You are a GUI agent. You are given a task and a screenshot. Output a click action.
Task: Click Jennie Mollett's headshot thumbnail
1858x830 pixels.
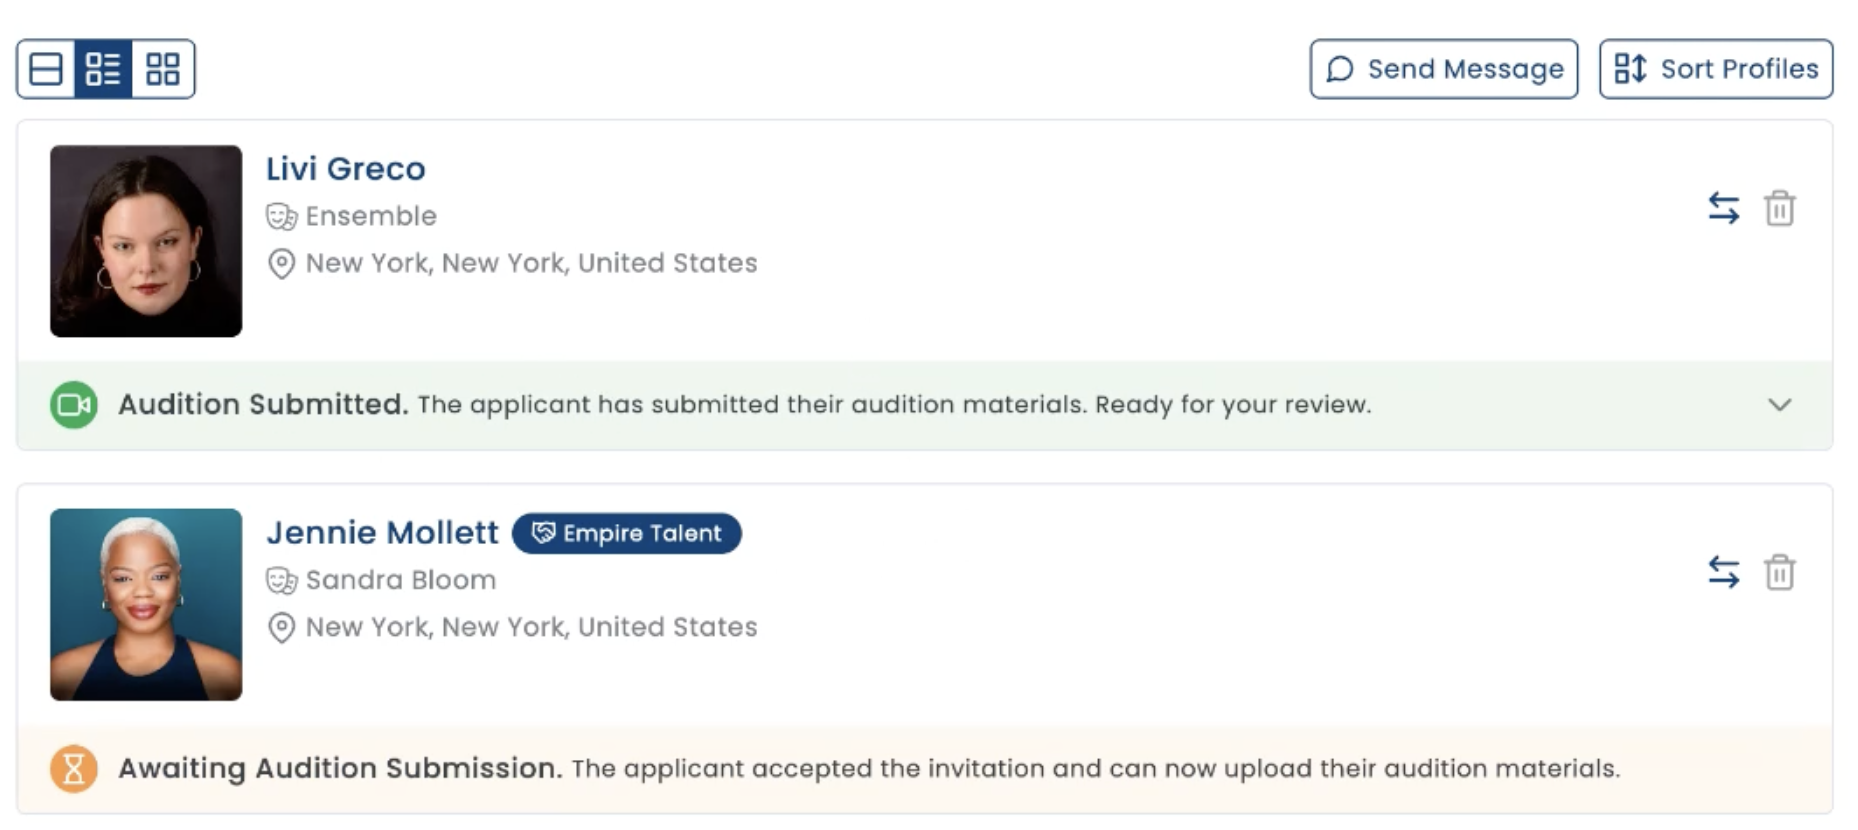[x=146, y=605]
